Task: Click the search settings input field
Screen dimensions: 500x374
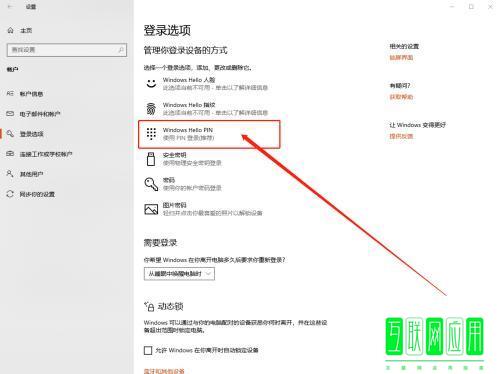Action: click(x=67, y=50)
